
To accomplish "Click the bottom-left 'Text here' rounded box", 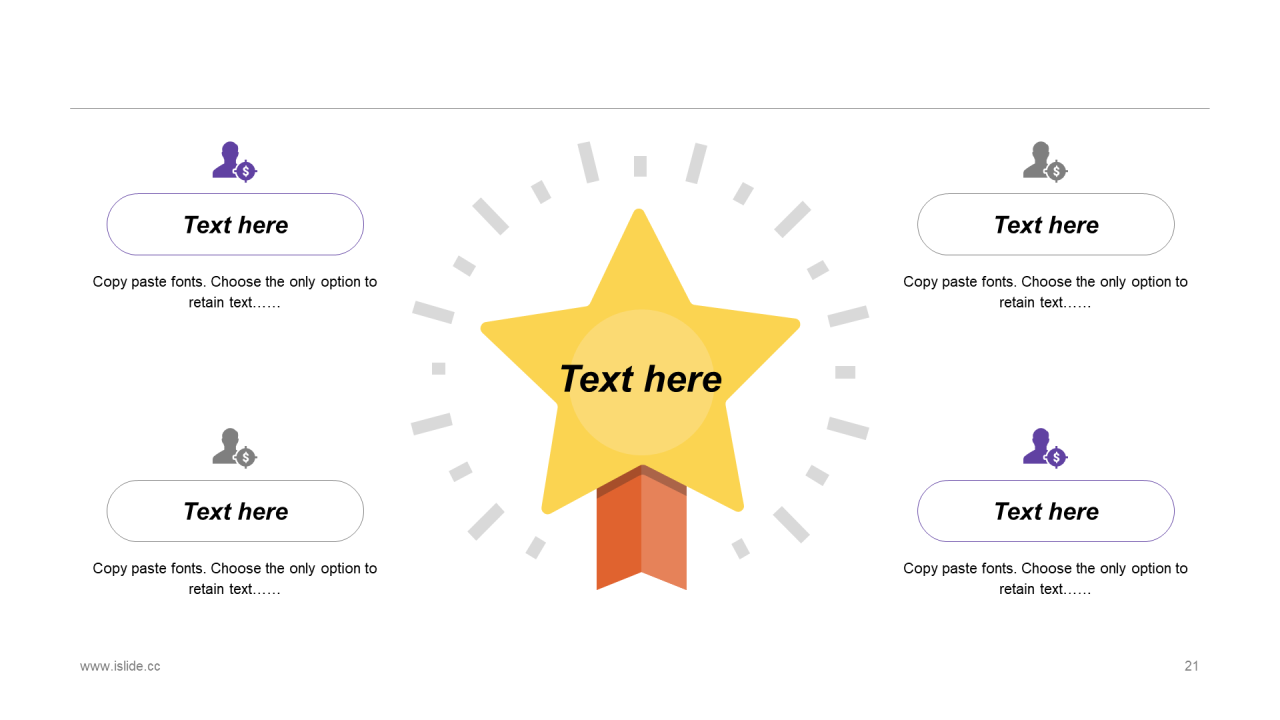I will point(235,511).
